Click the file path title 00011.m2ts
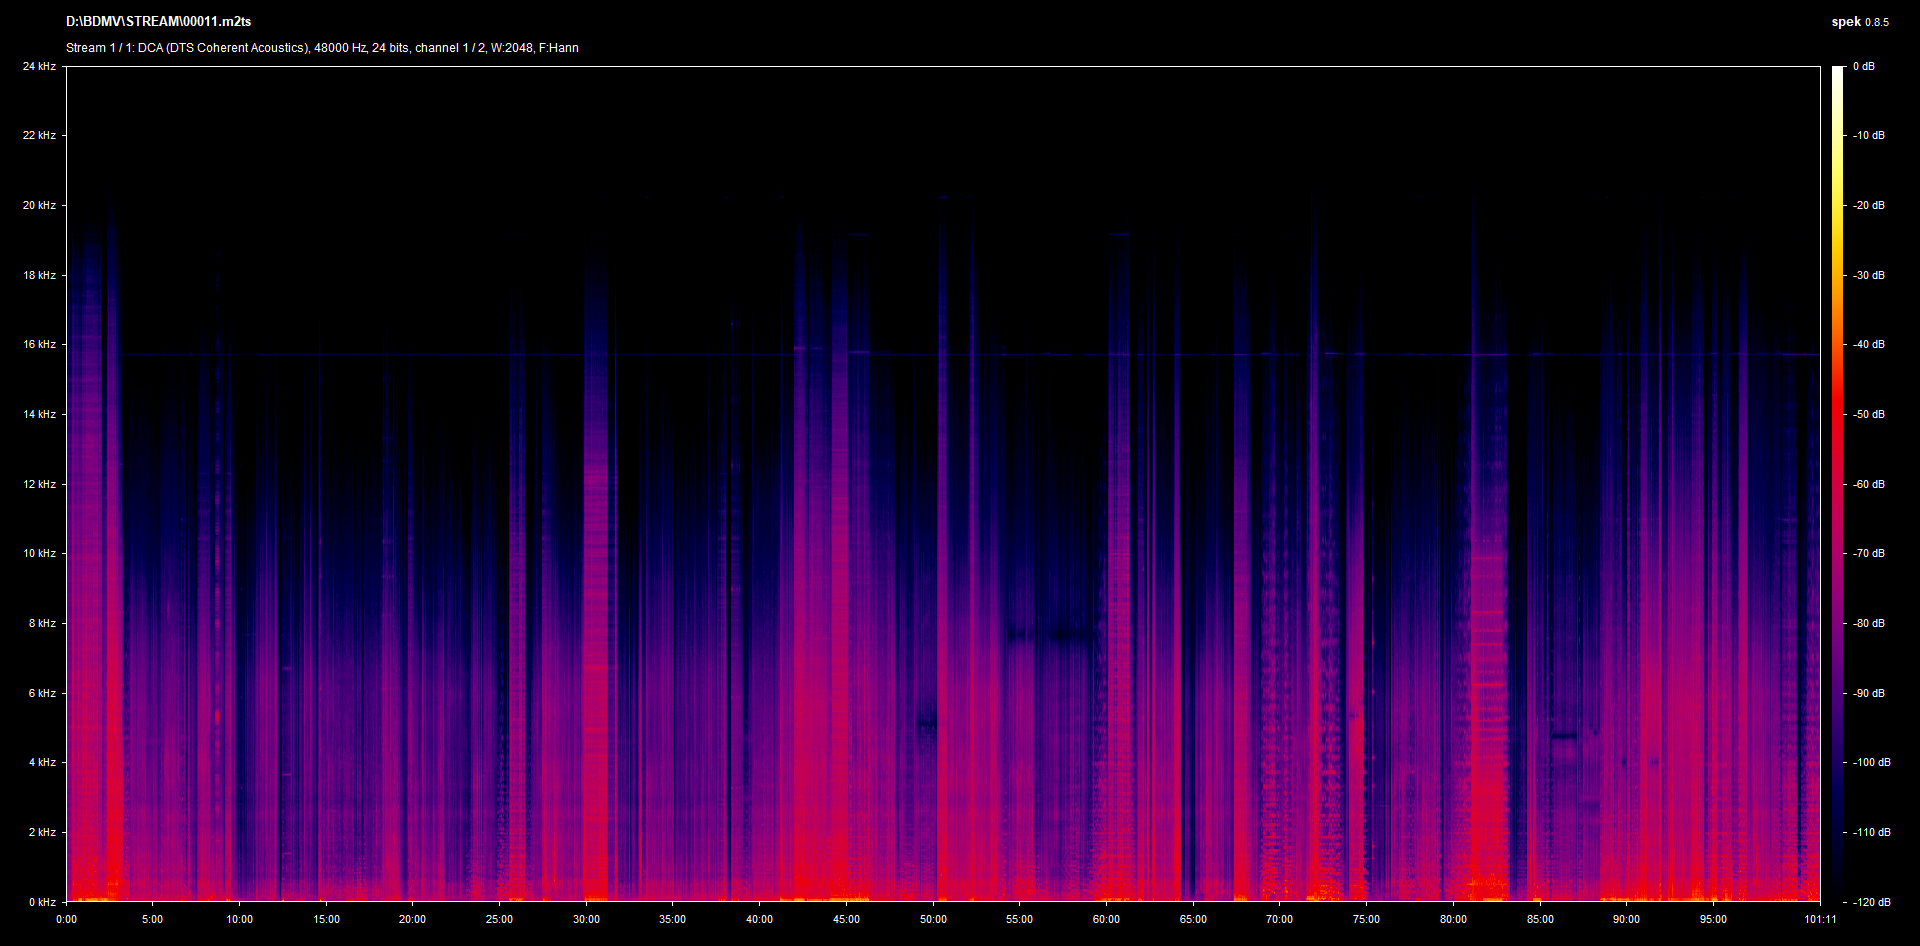Screen dimensions: 1920x946 coord(158,21)
